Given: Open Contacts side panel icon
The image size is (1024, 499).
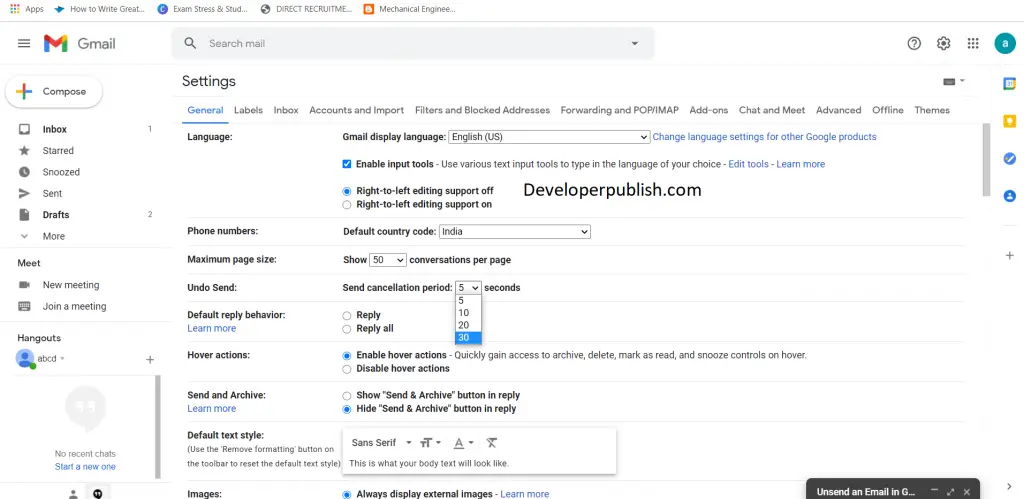Looking at the screenshot, I should point(1010,196).
